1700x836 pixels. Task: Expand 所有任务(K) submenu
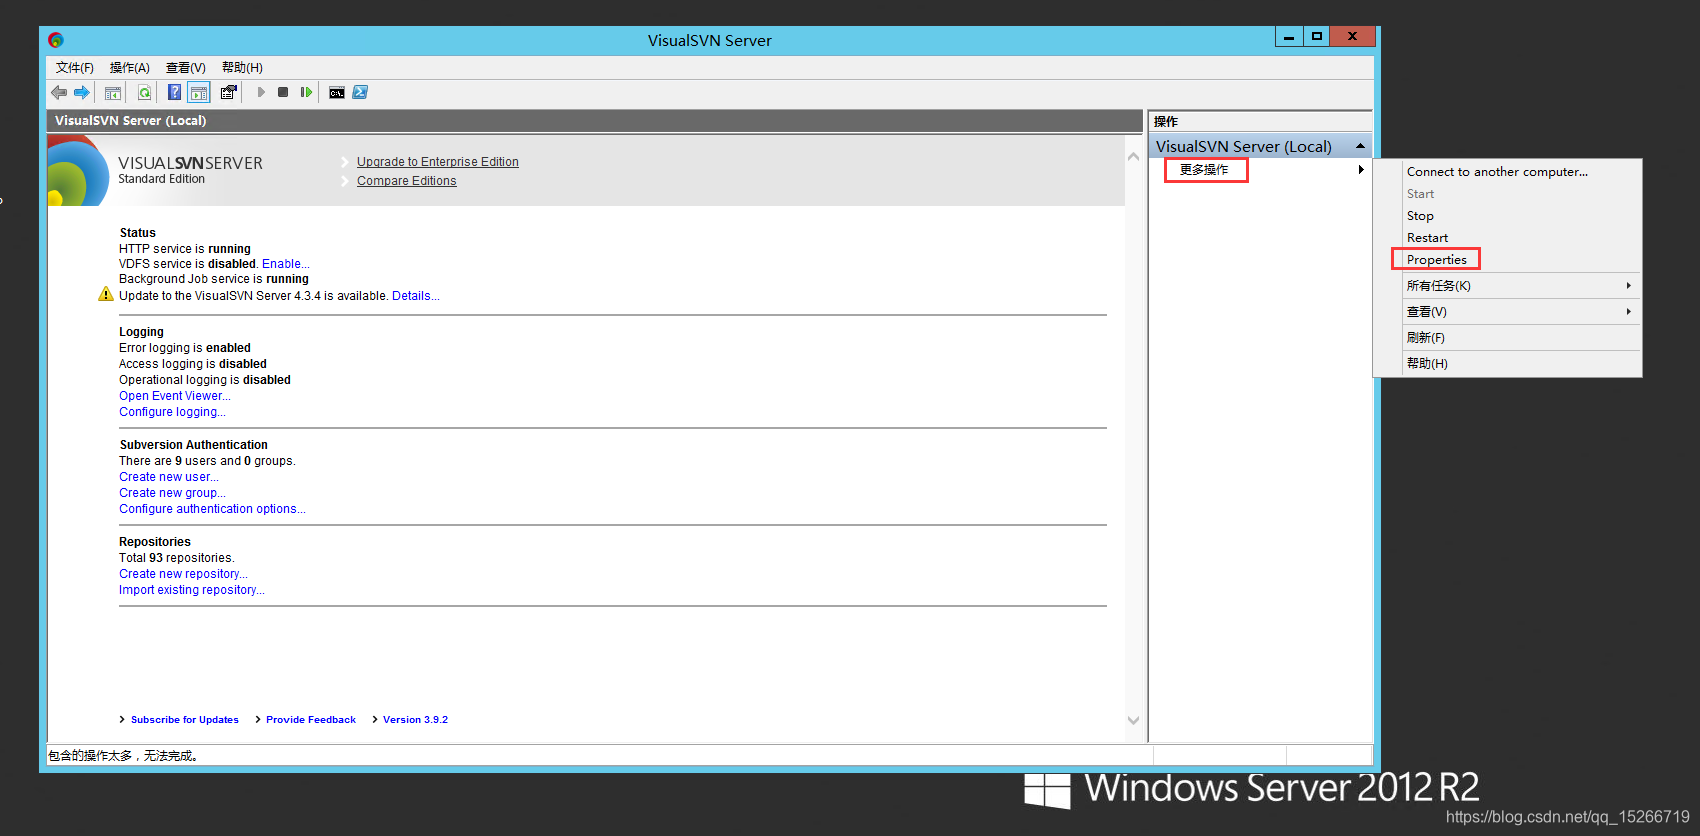pos(1509,286)
